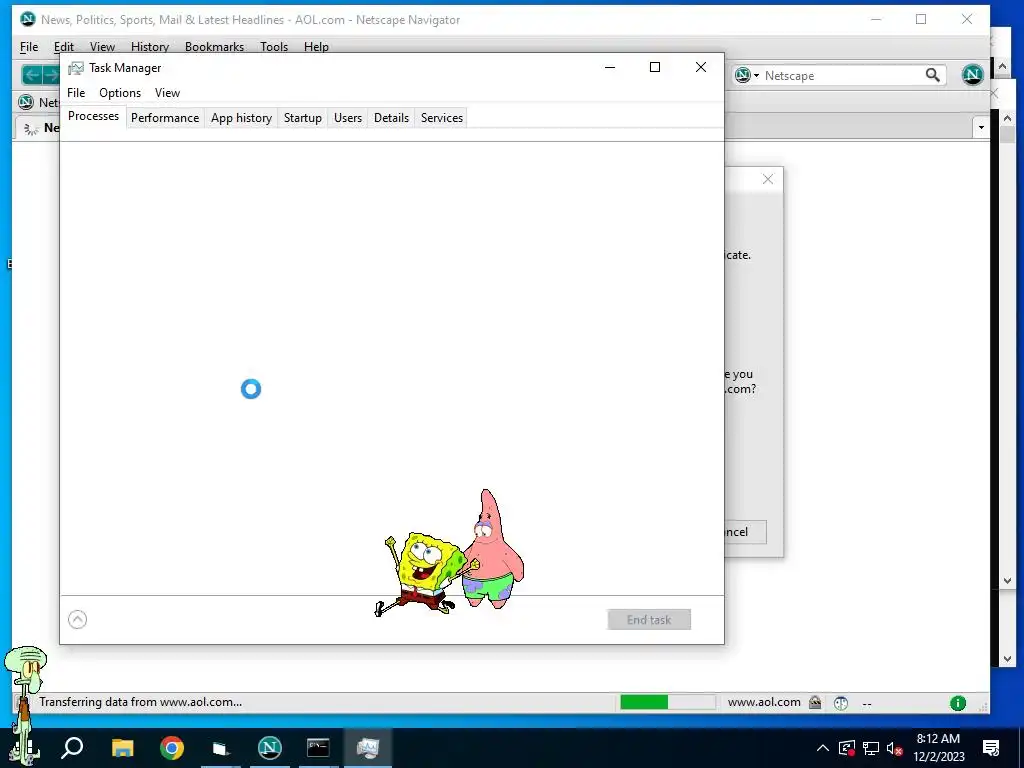This screenshot has height=768, width=1024.
Task: Maximize the Netscape Navigator window
Action: (x=921, y=19)
